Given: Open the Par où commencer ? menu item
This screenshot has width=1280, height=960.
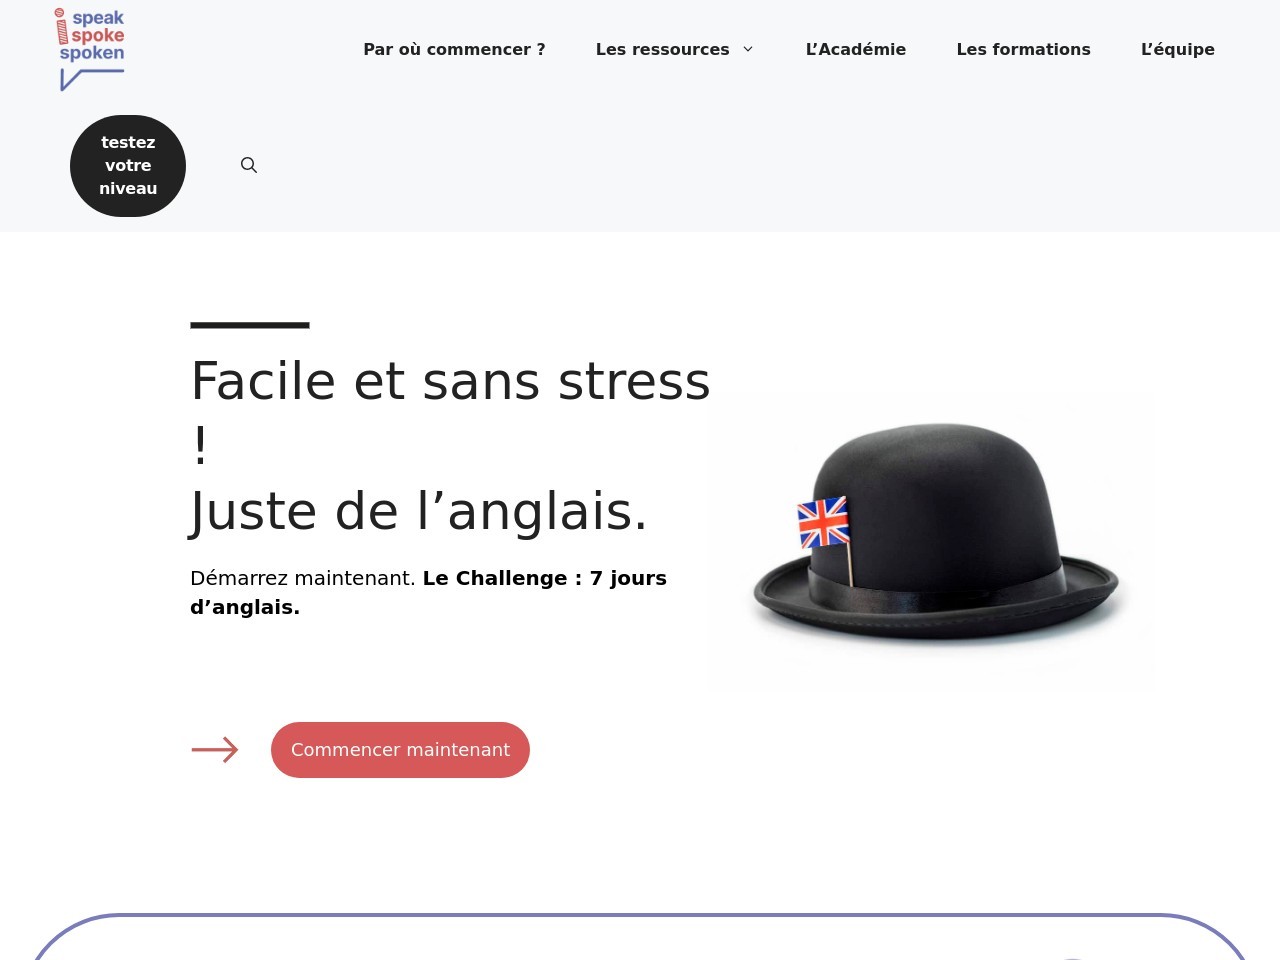Looking at the screenshot, I should pos(454,49).
